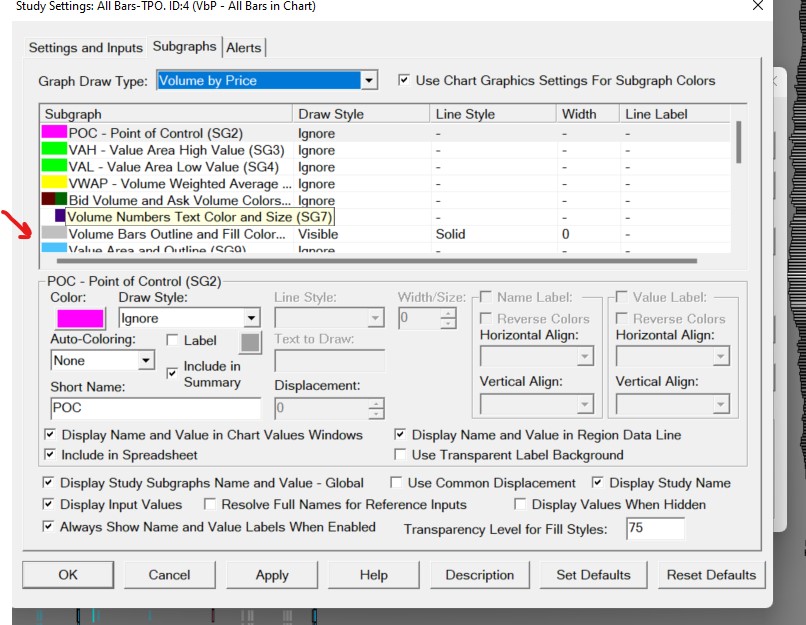Enable Use Transparent Label Background
This screenshot has height=625, width=806.
point(401,455)
